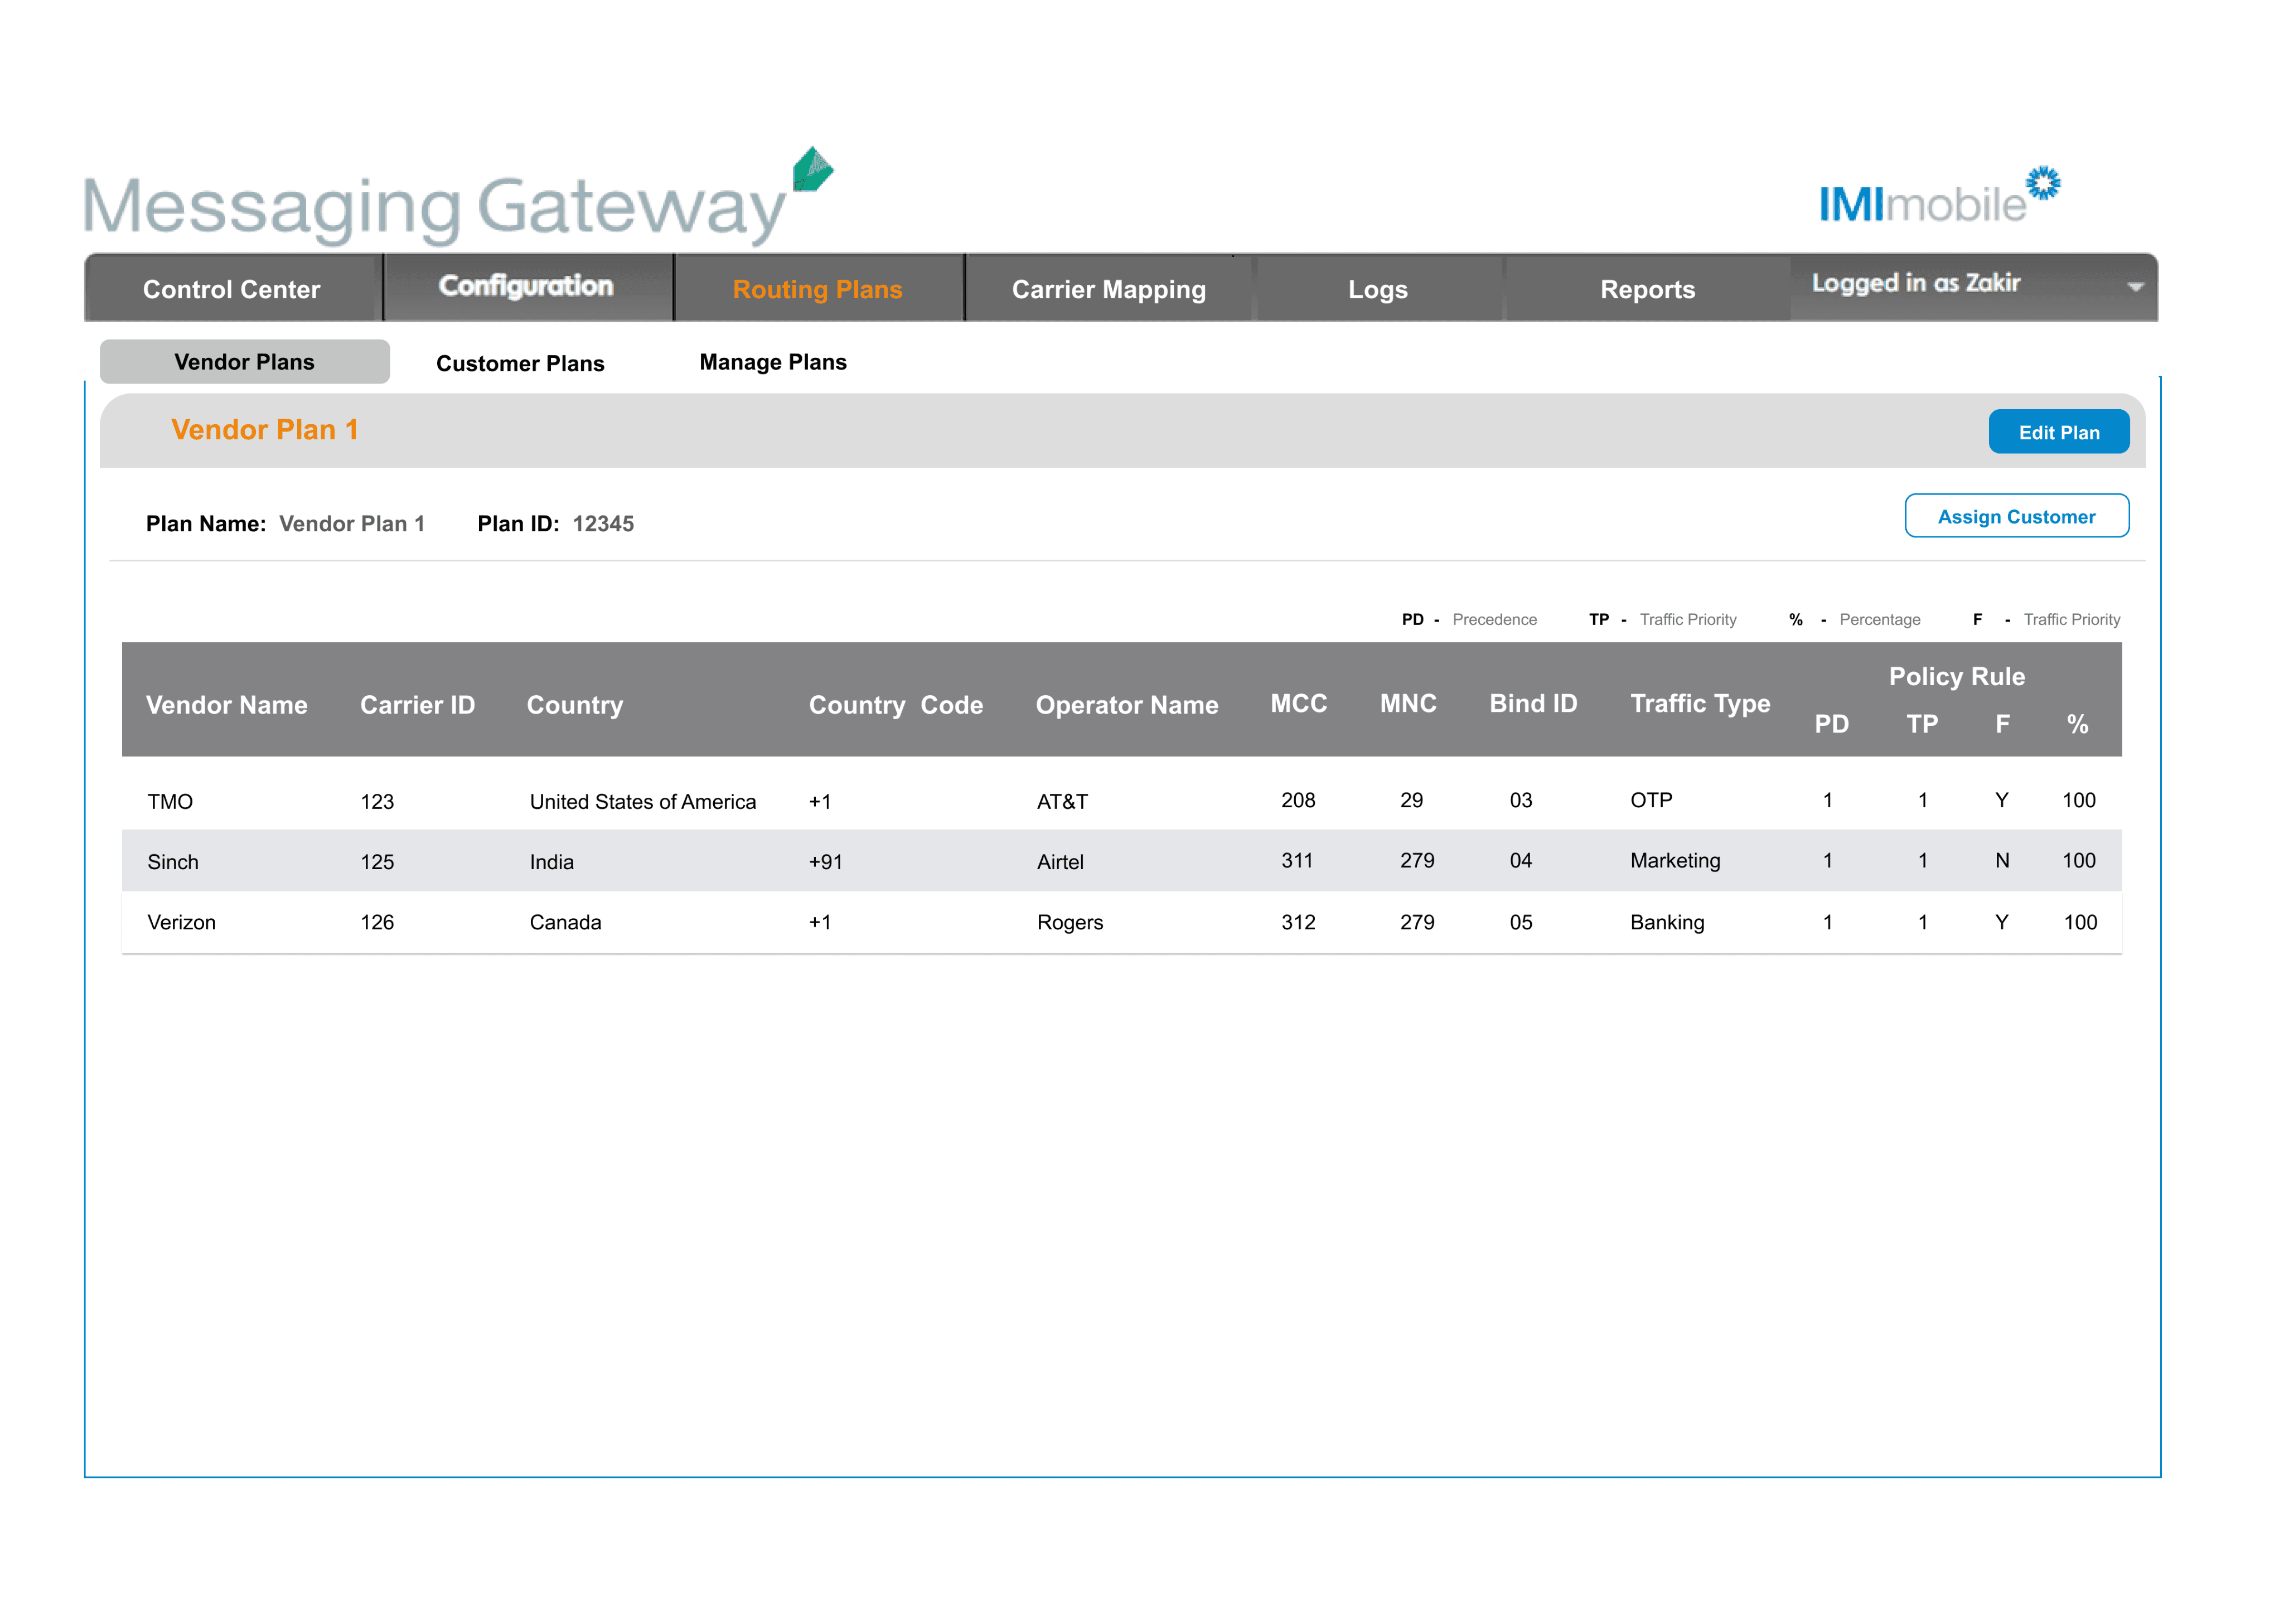Click the Country Code column header
The image size is (2284, 1624).
895,705
